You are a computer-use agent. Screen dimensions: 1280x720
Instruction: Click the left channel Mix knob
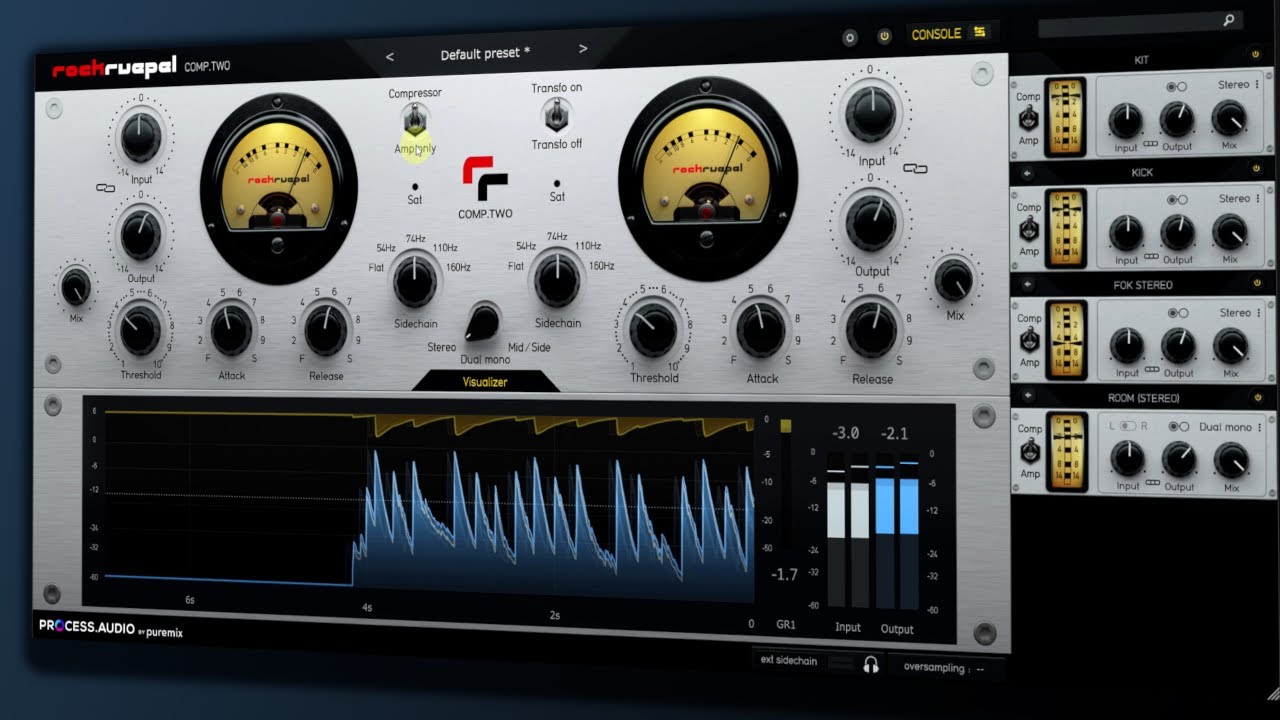(76, 288)
